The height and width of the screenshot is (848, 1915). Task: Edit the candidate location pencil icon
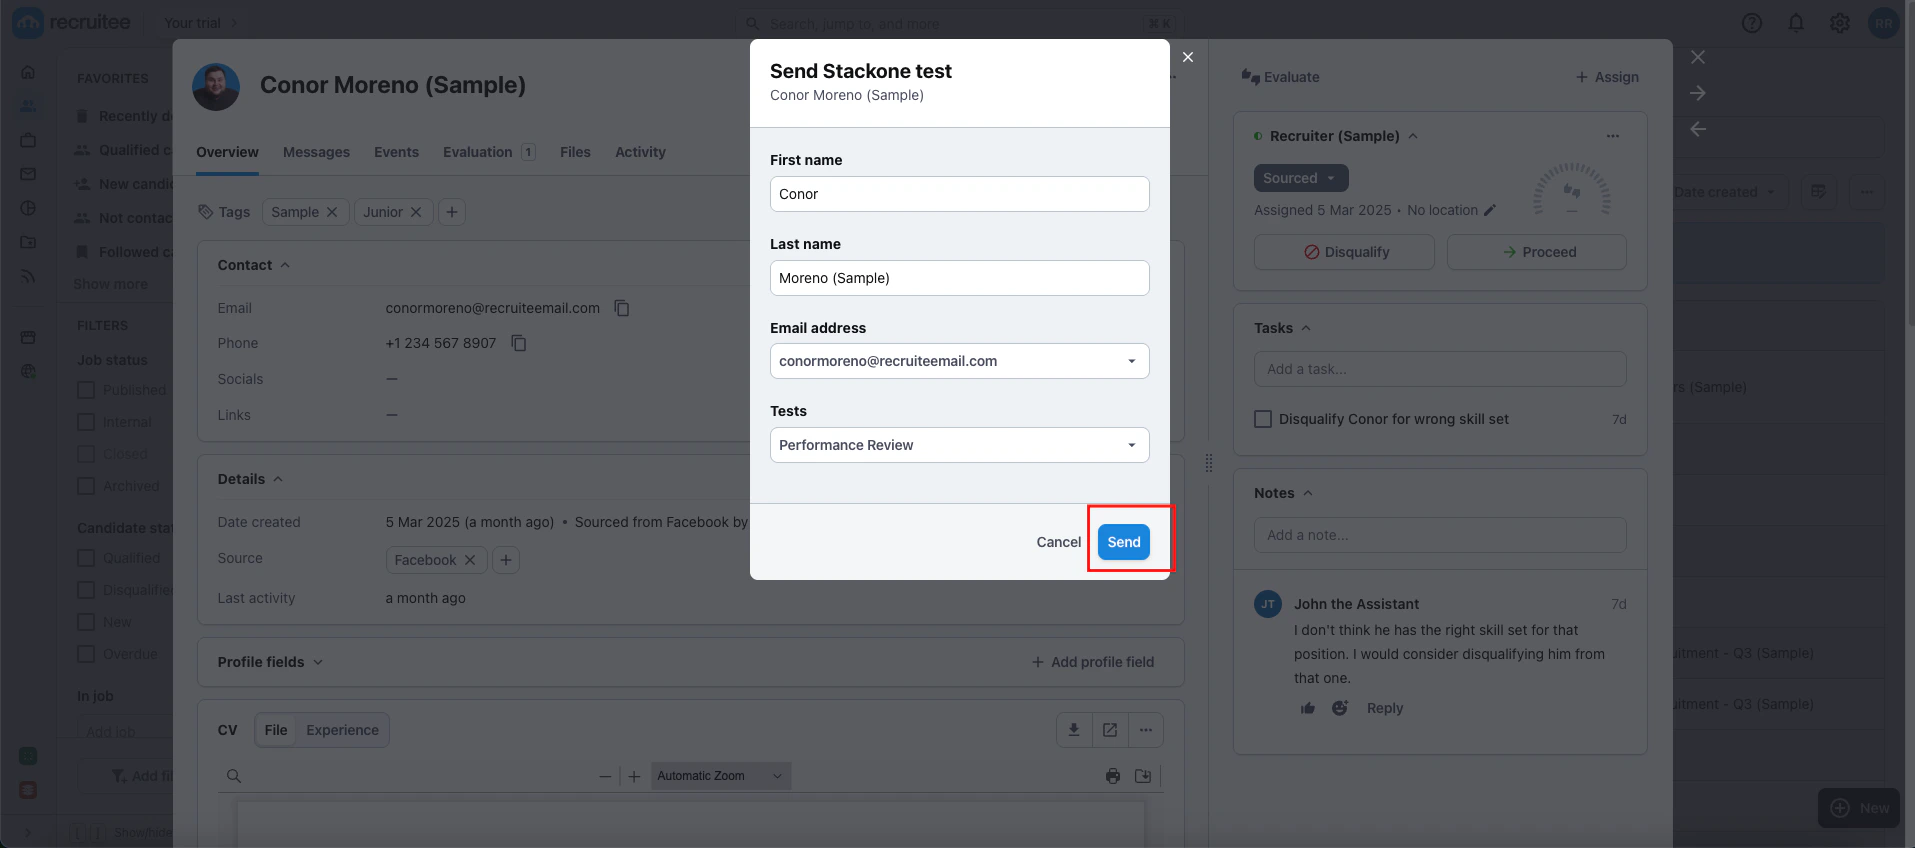1490,210
